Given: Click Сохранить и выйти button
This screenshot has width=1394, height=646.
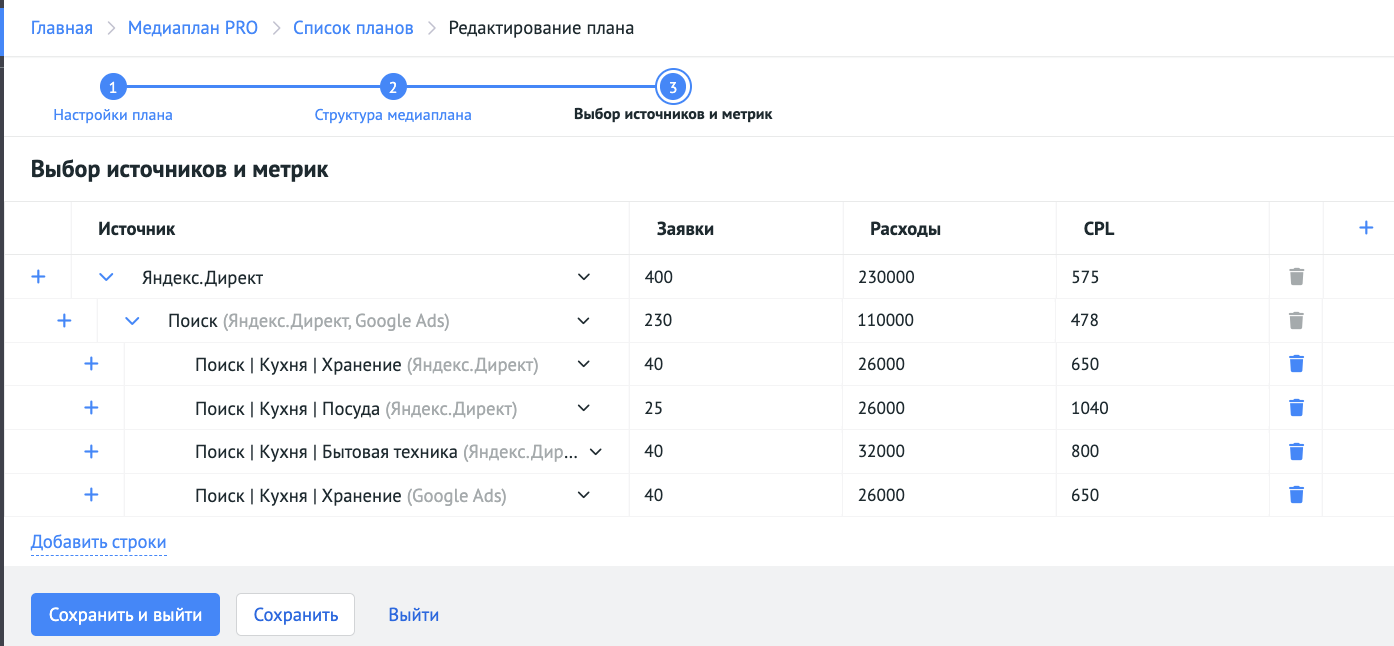Looking at the screenshot, I should [x=125, y=615].
